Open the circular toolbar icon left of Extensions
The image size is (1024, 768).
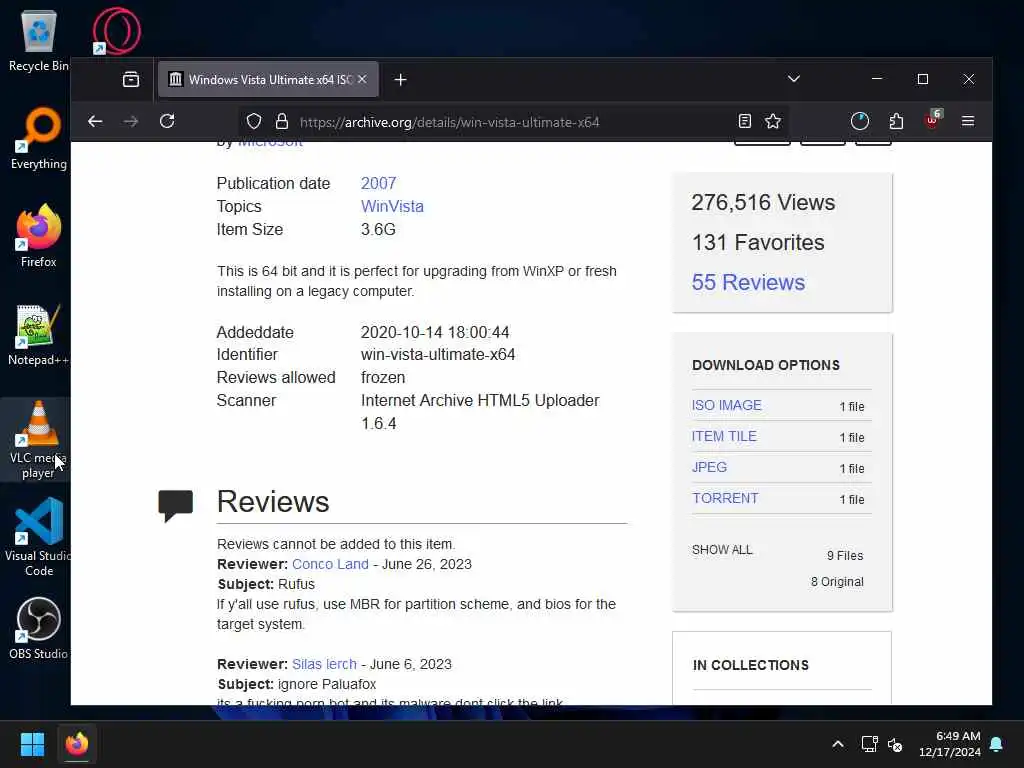(859, 121)
